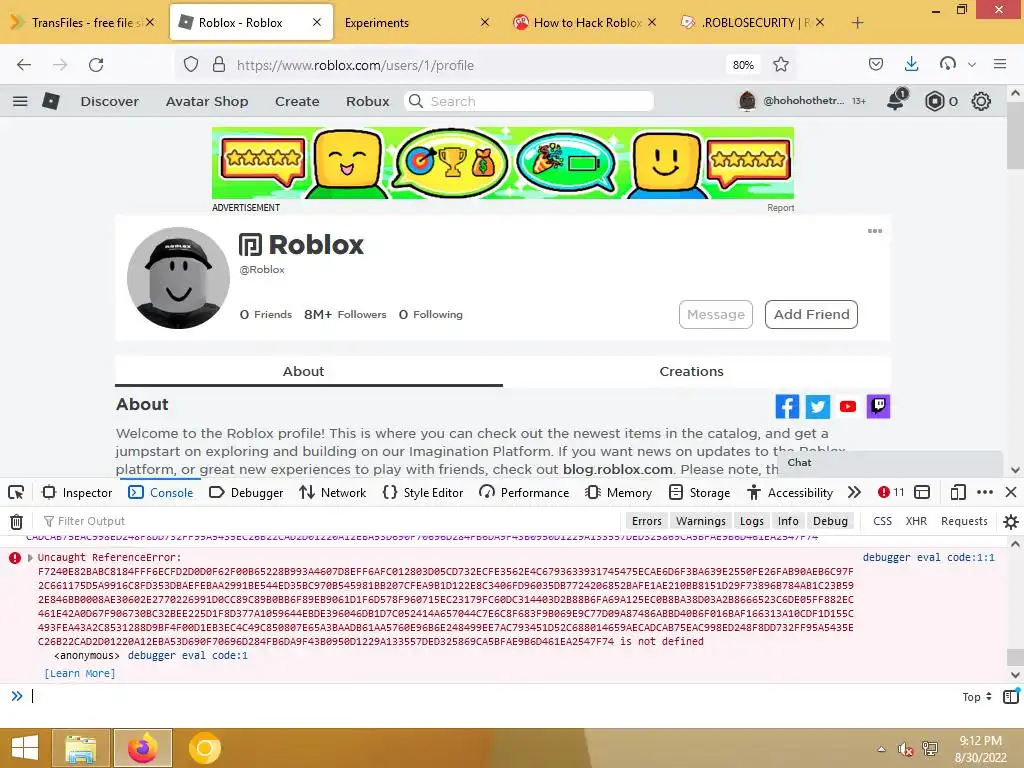
Task: Expand the Uncaught ReferenceError stack trace
Action: click(x=30, y=558)
